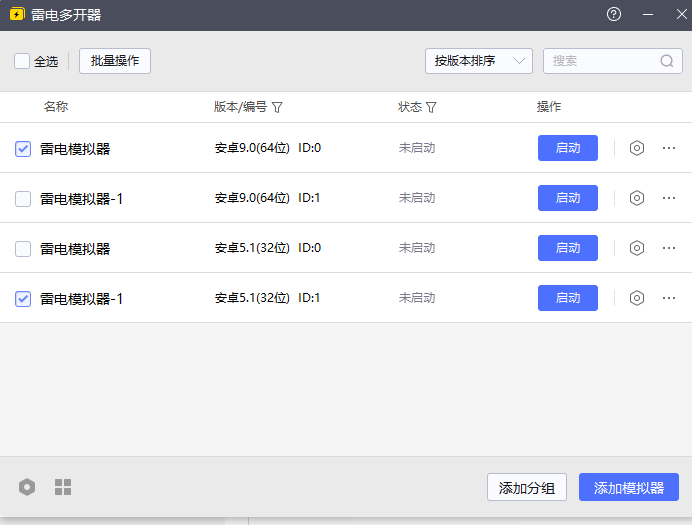This screenshot has width=692, height=525.
Task: Open settings gear for 安卓5.1 雷电模拟器 ID:0
Action: pyautogui.click(x=637, y=248)
